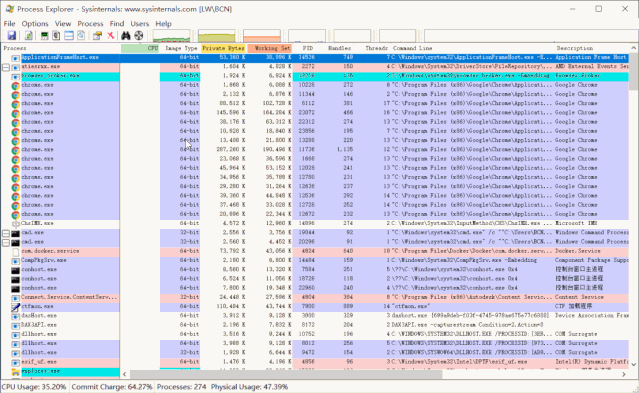Click the browser_broker.exe process icon
The height and width of the screenshot is (393, 639).
[x=15, y=76]
